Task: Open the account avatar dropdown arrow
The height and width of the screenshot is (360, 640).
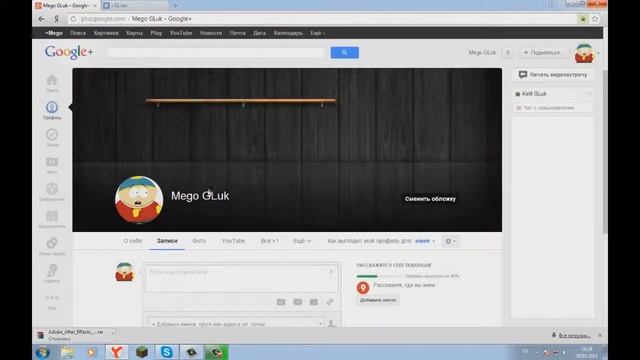Action: pyautogui.click(x=598, y=53)
